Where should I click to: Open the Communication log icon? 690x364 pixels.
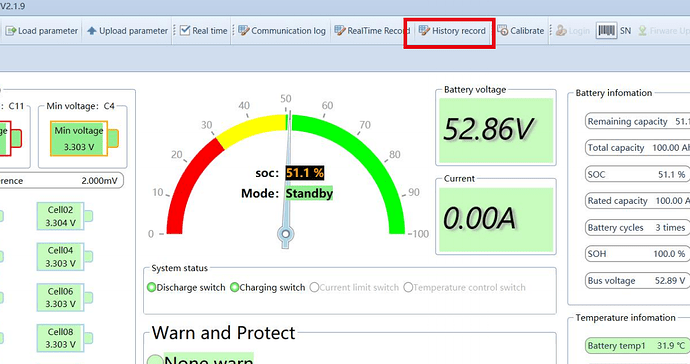[x=243, y=30]
